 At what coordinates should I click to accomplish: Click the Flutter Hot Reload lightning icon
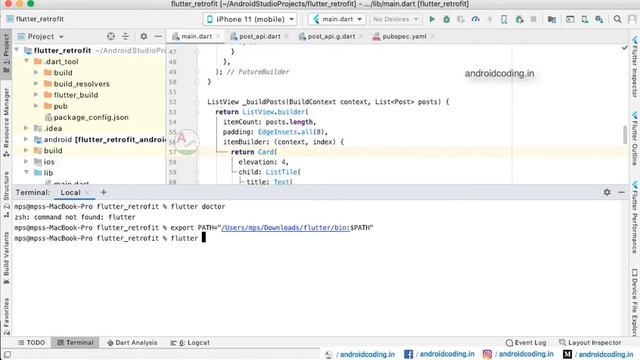point(490,19)
